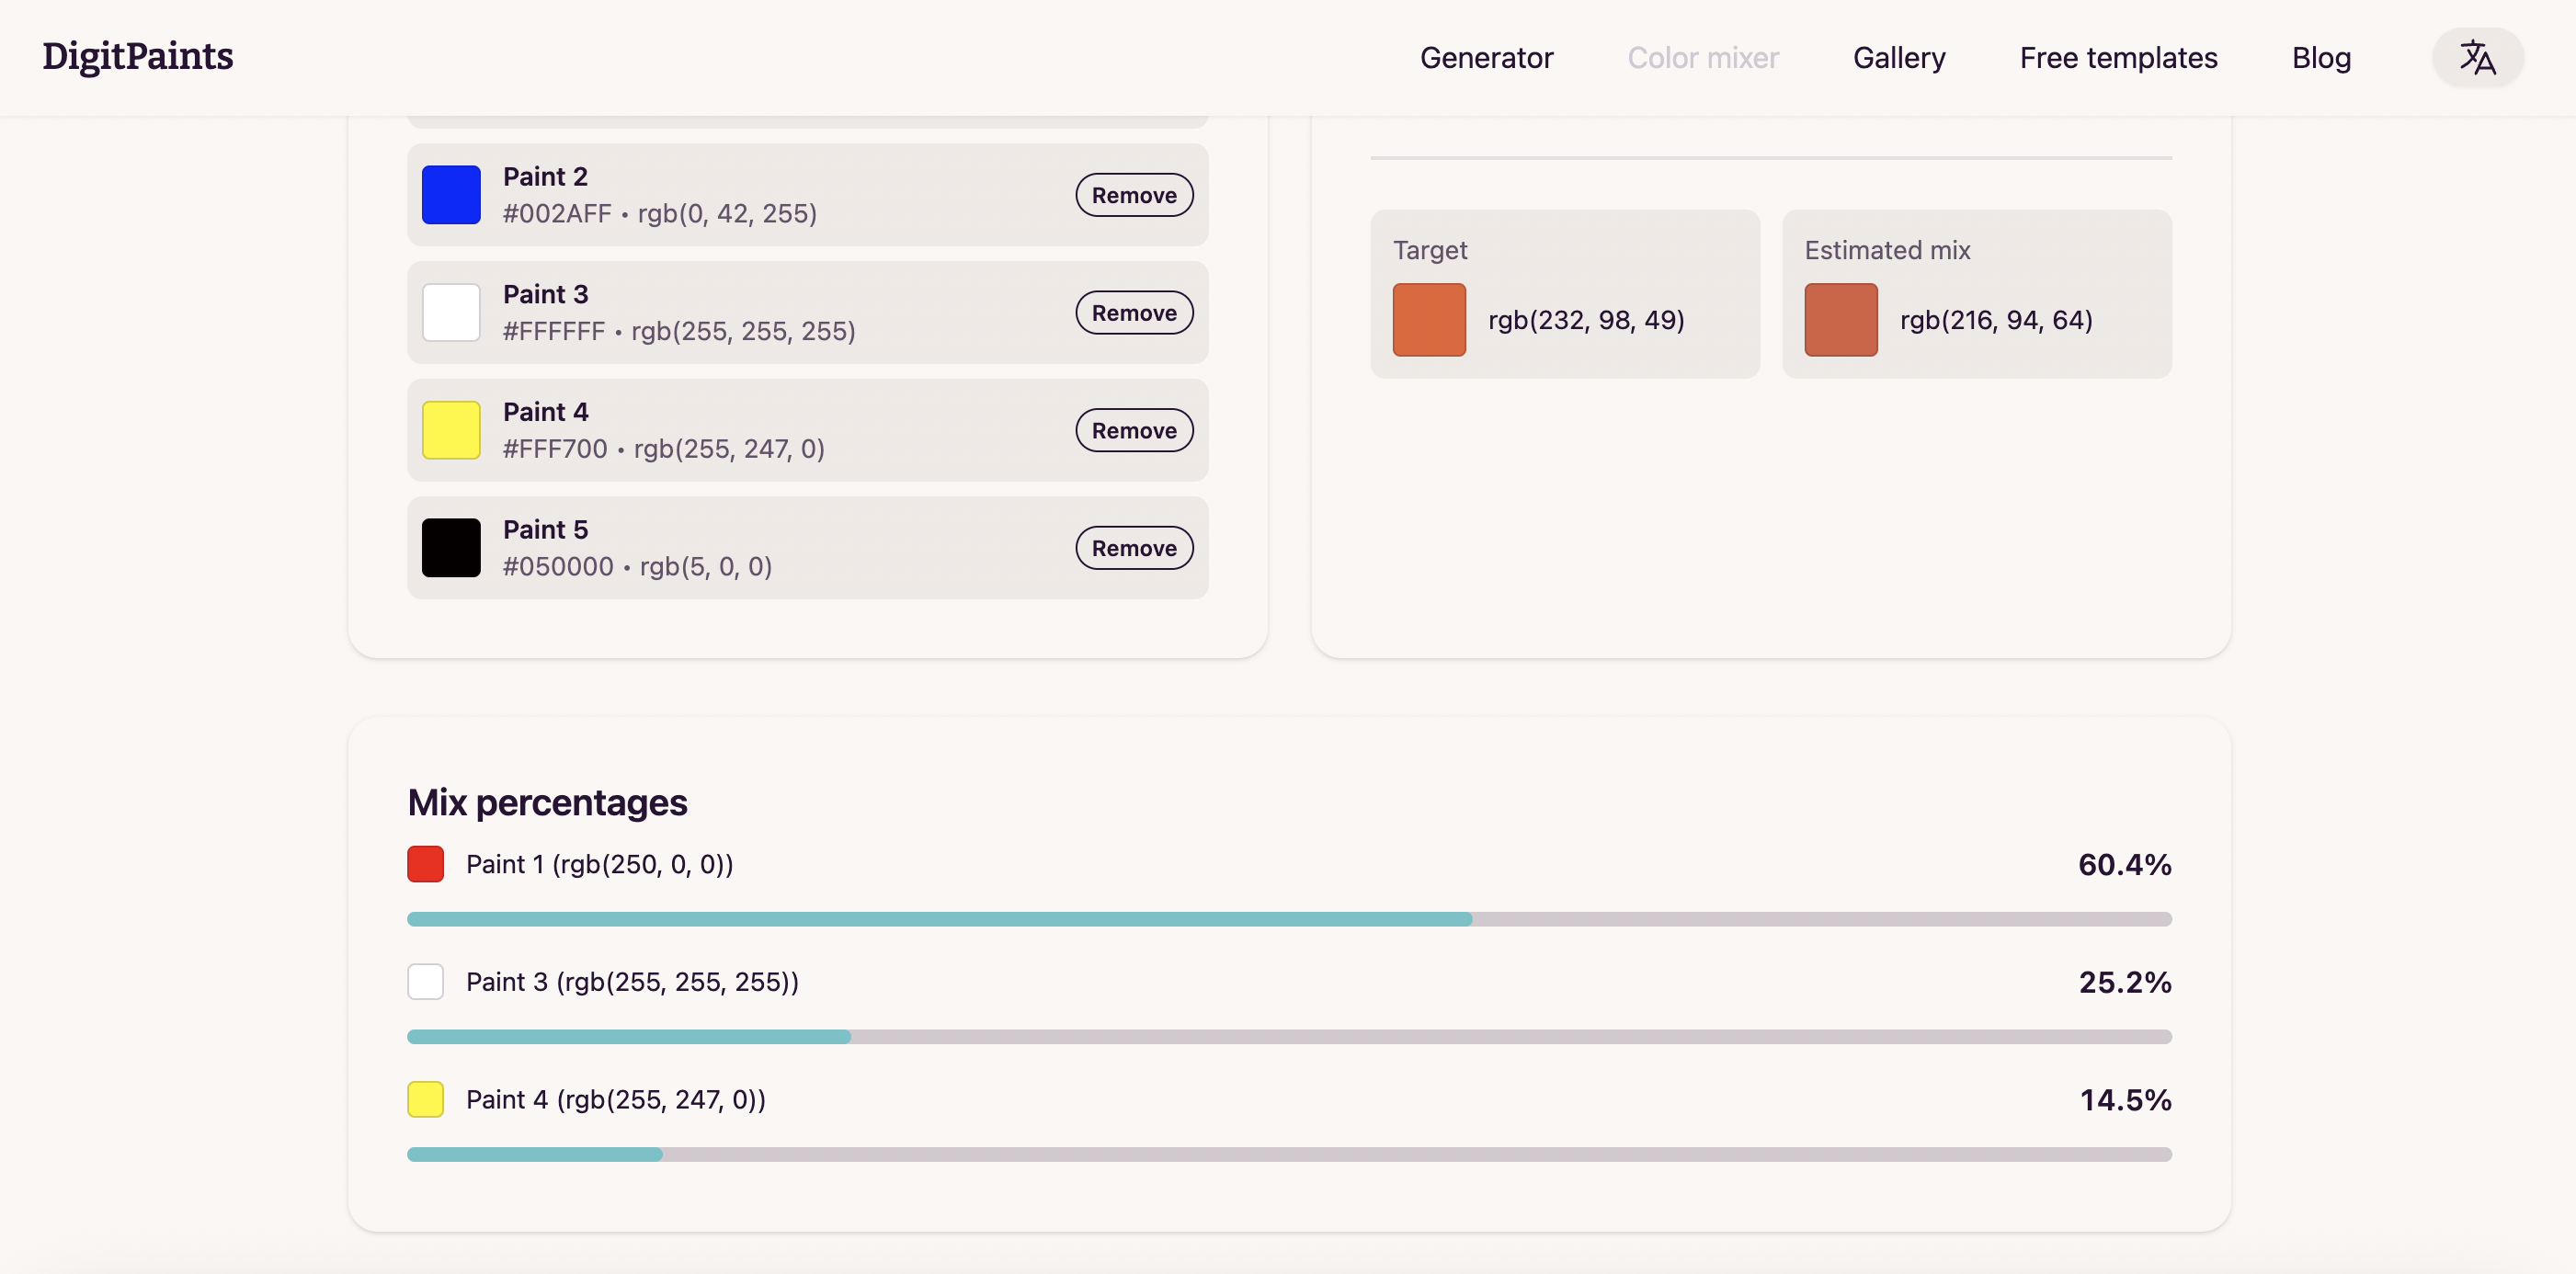The width and height of the screenshot is (2576, 1274).
Task: Click the Target color preview square
Action: 1429,320
